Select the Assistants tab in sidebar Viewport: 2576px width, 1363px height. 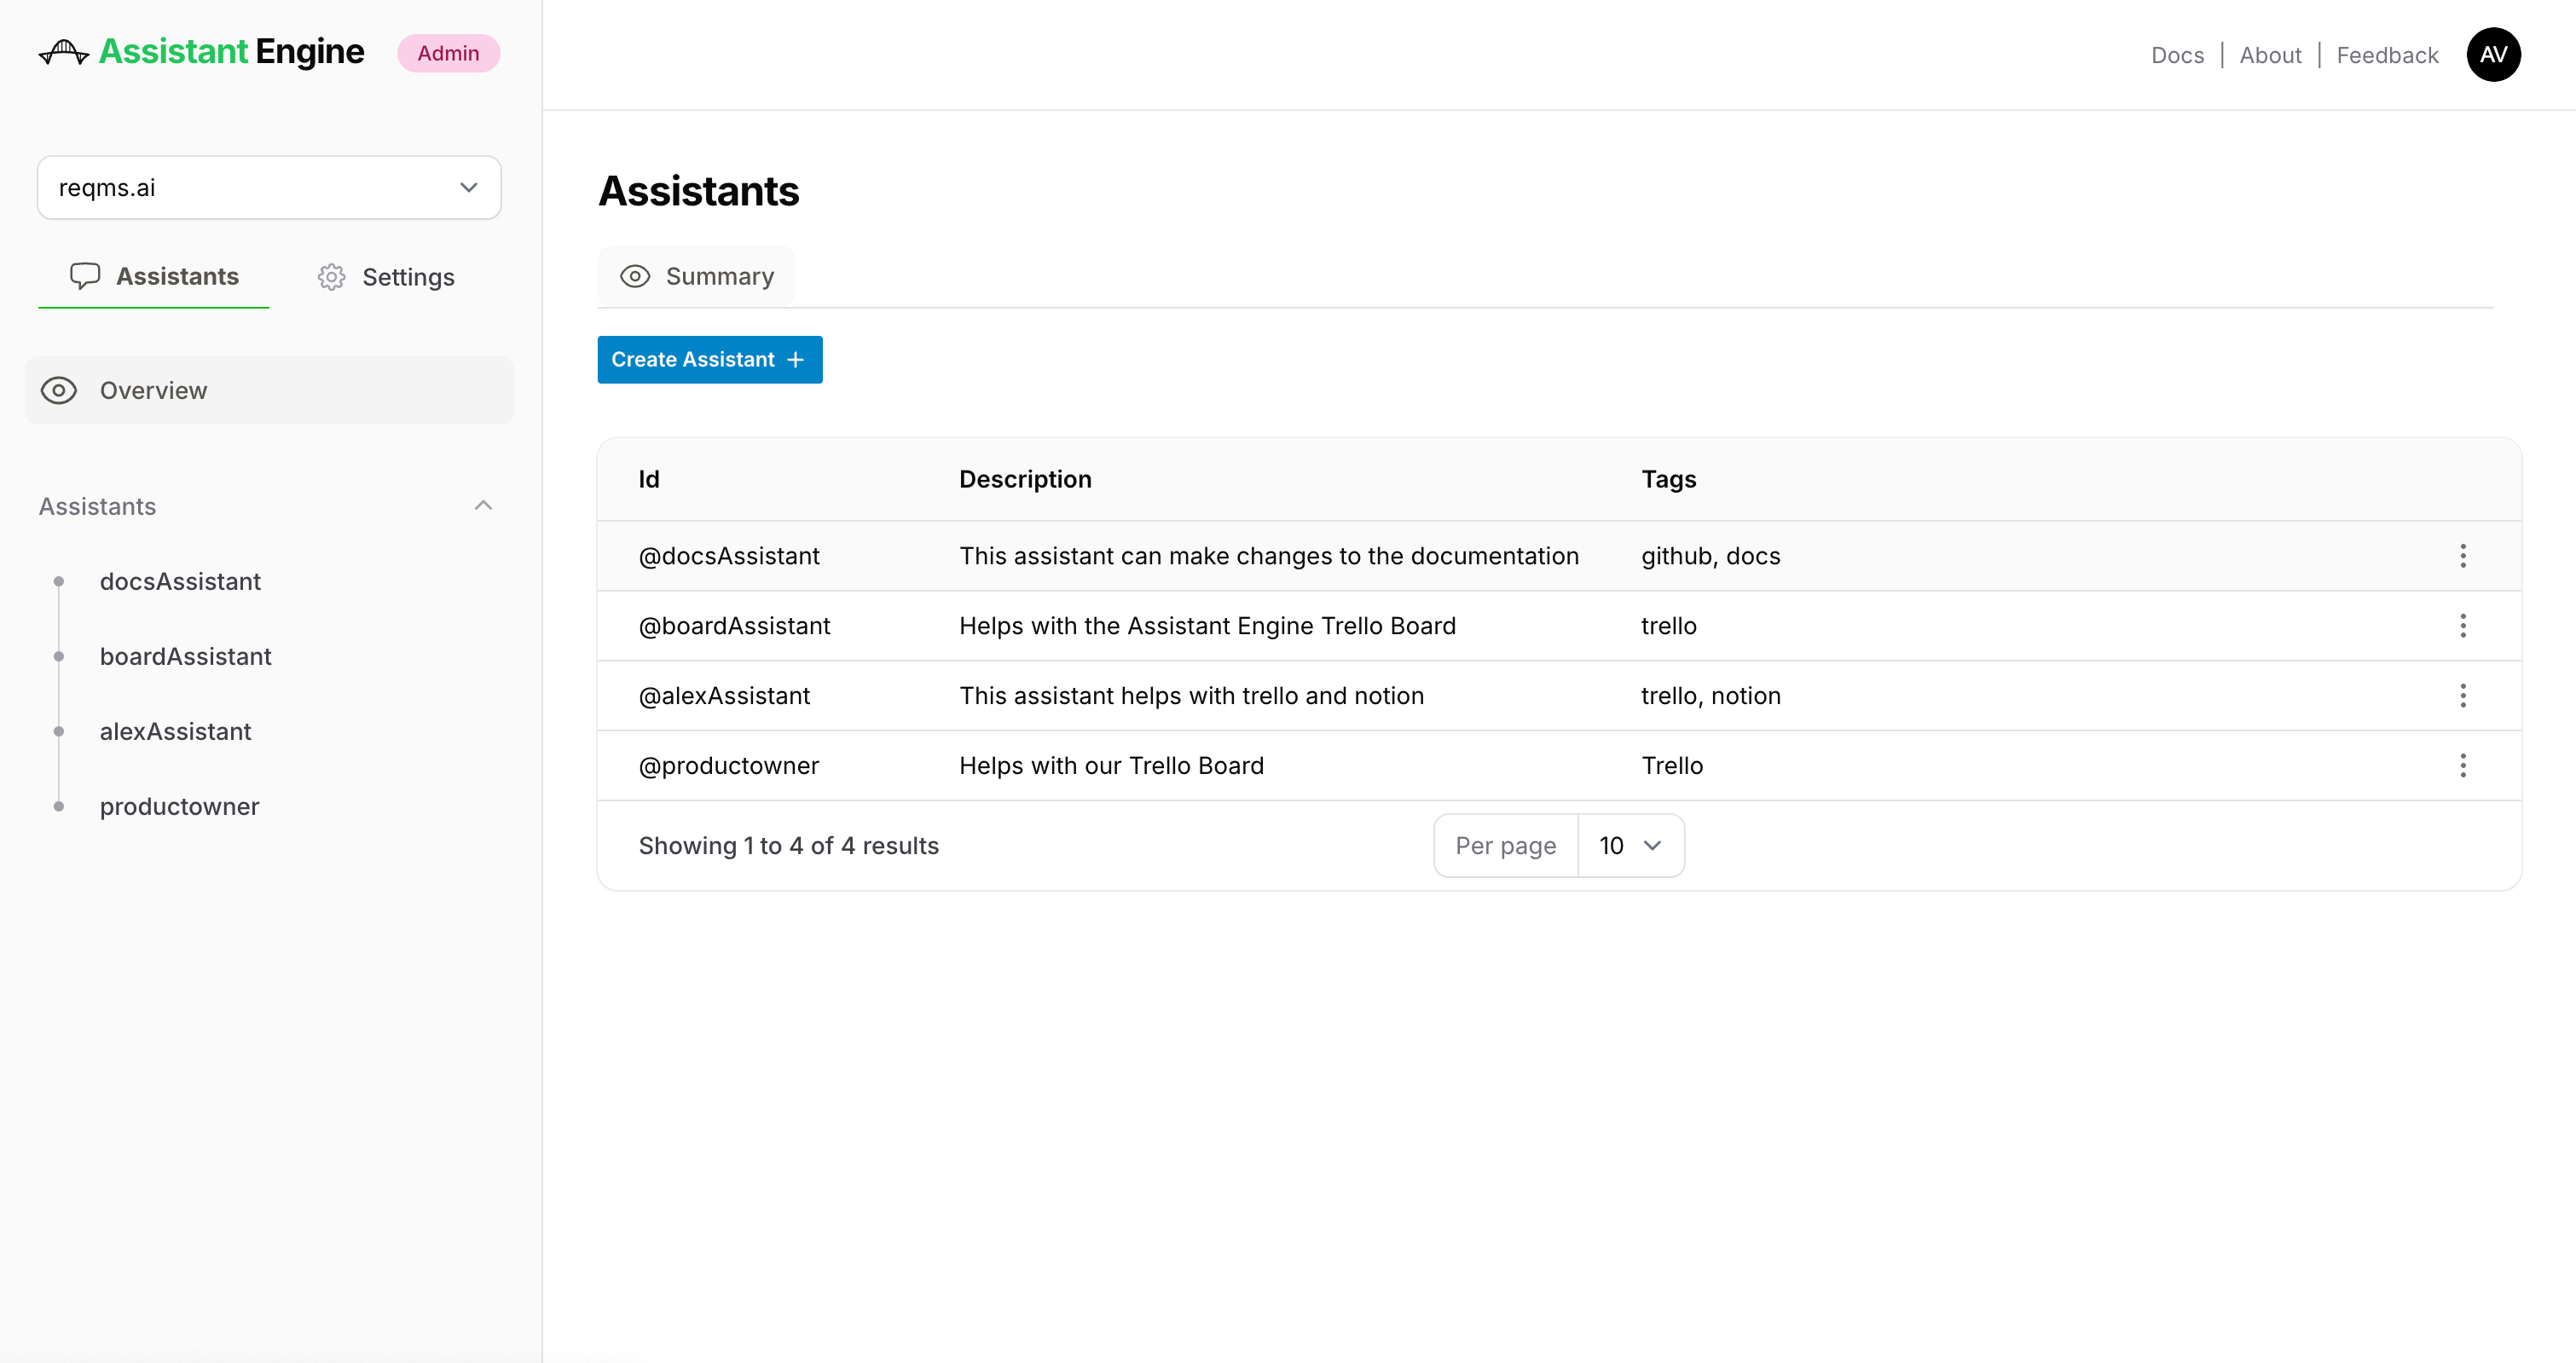tap(154, 277)
